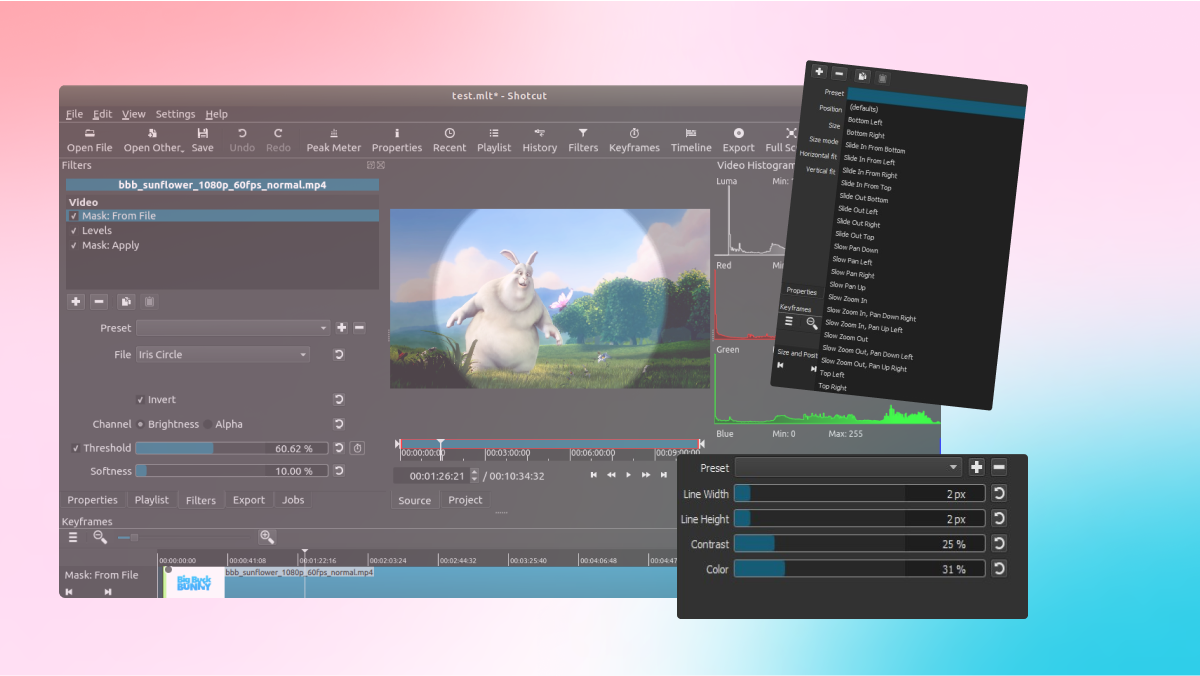Select the Alpha channel radio button
This screenshot has width=1200, height=676.
pyautogui.click(x=209, y=424)
